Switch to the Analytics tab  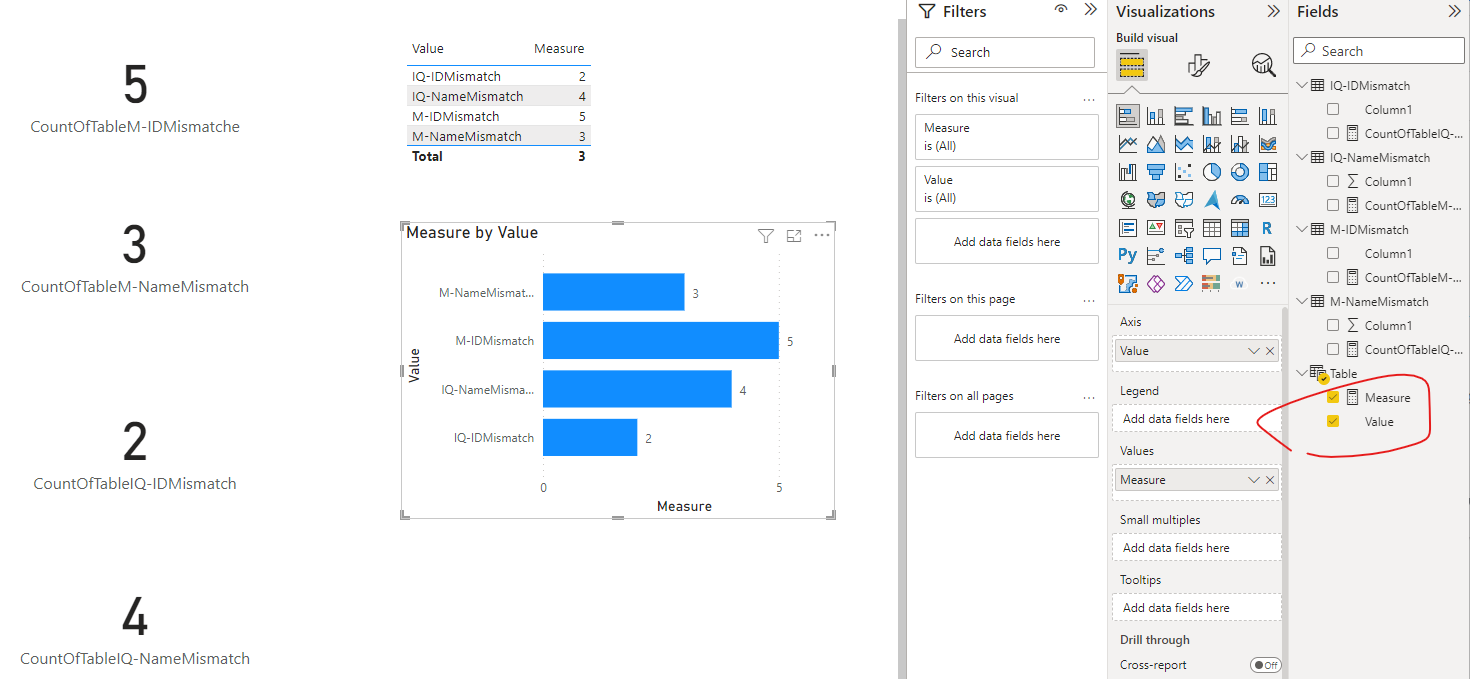(1264, 66)
